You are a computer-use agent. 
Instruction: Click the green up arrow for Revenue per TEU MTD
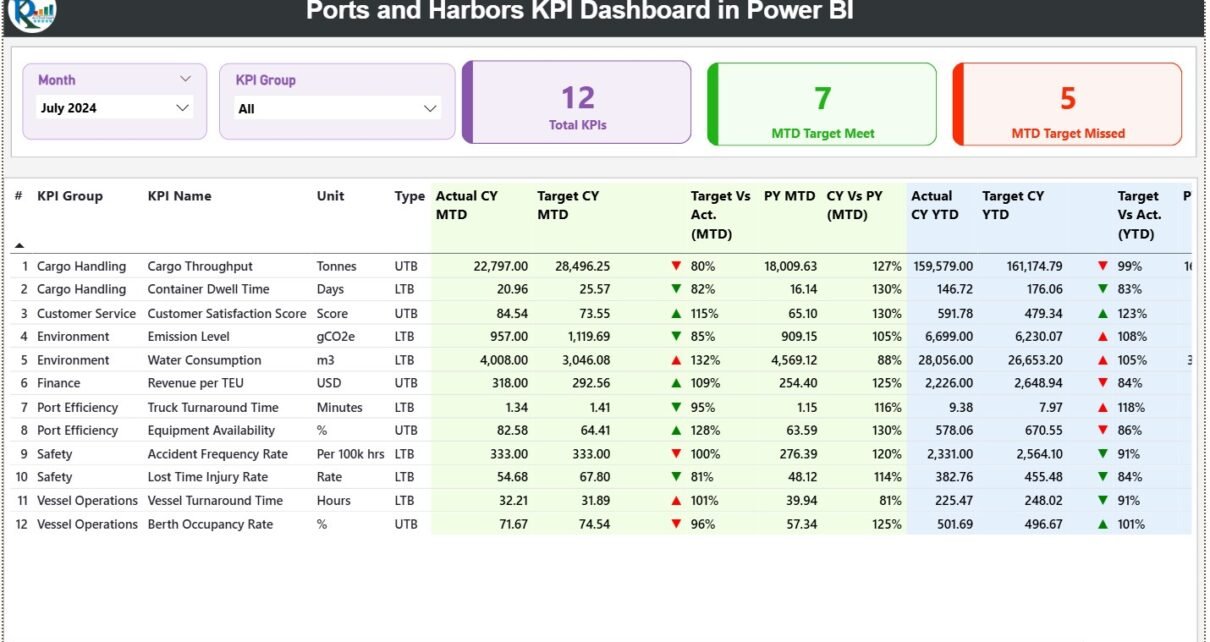click(677, 384)
